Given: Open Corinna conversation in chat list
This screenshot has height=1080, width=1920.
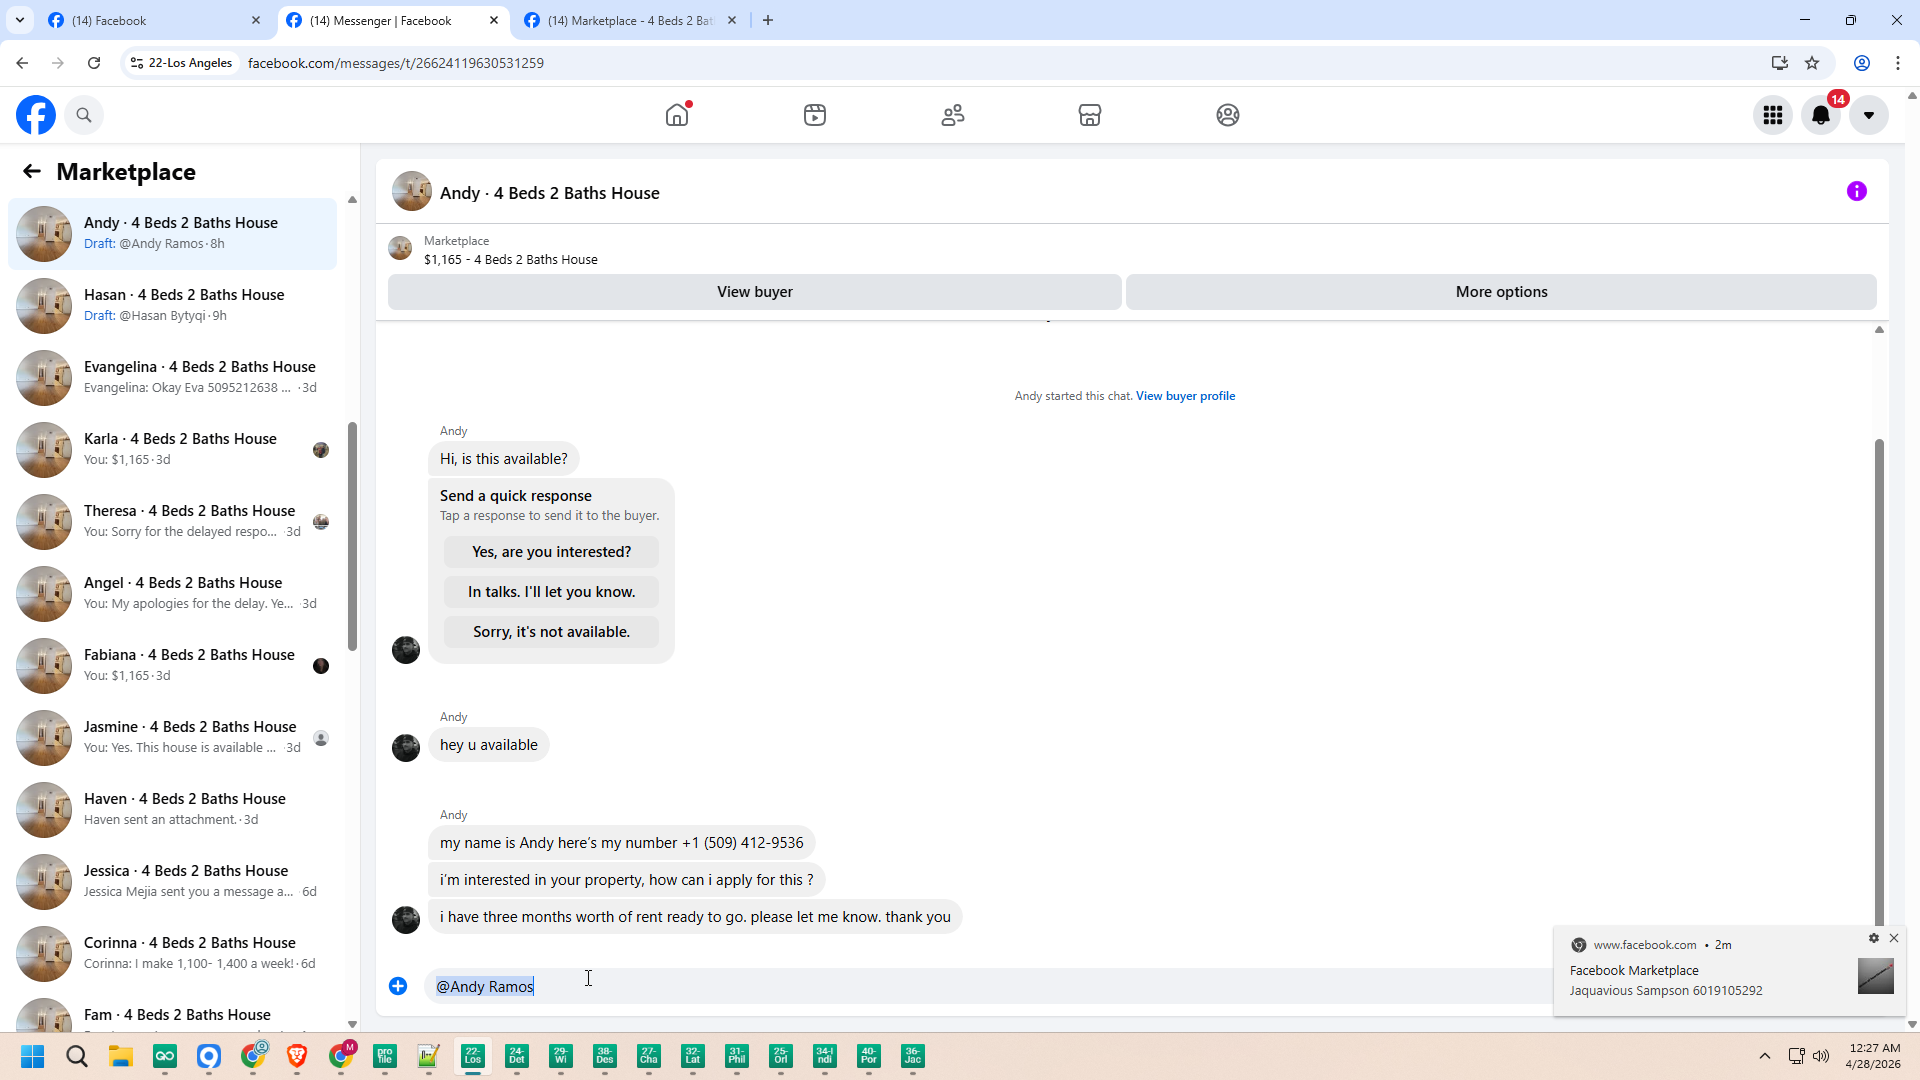Looking at the screenshot, I should click(x=172, y=954).
